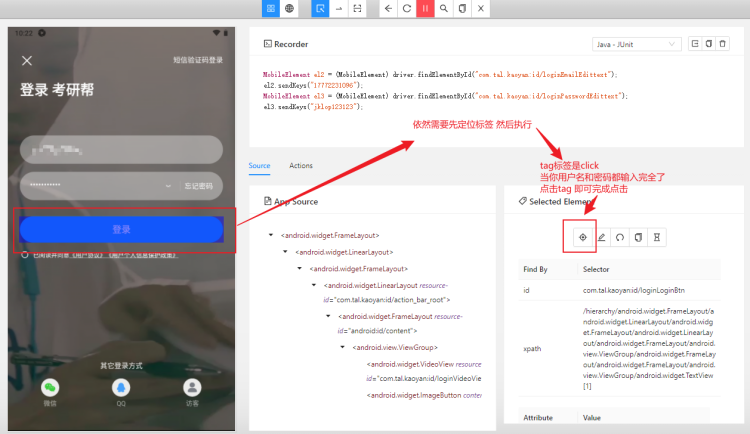Quit session with top toolbar X
This screenshot has width=750, height=434.
(481, 8)
